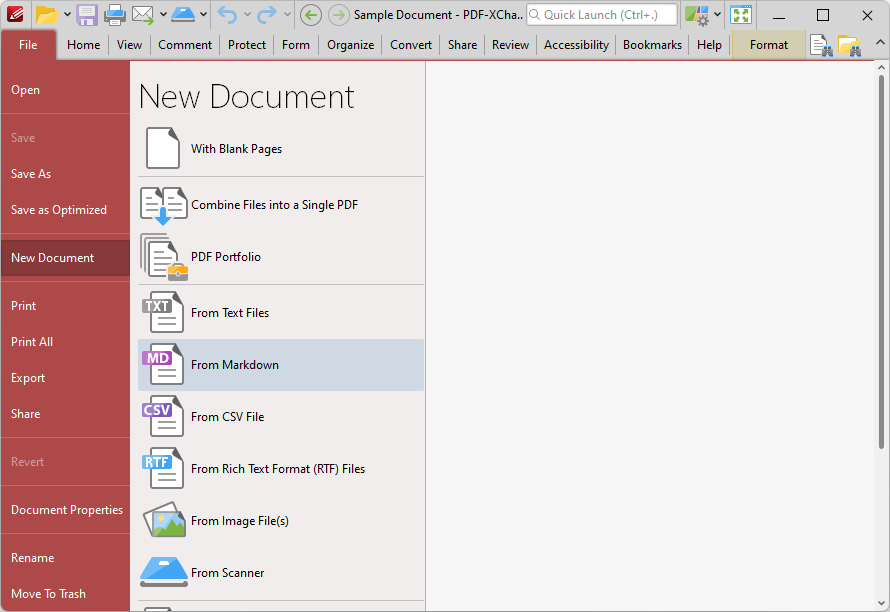
Task: Switch to the Review tab
Action: click(x=510, y=45)
